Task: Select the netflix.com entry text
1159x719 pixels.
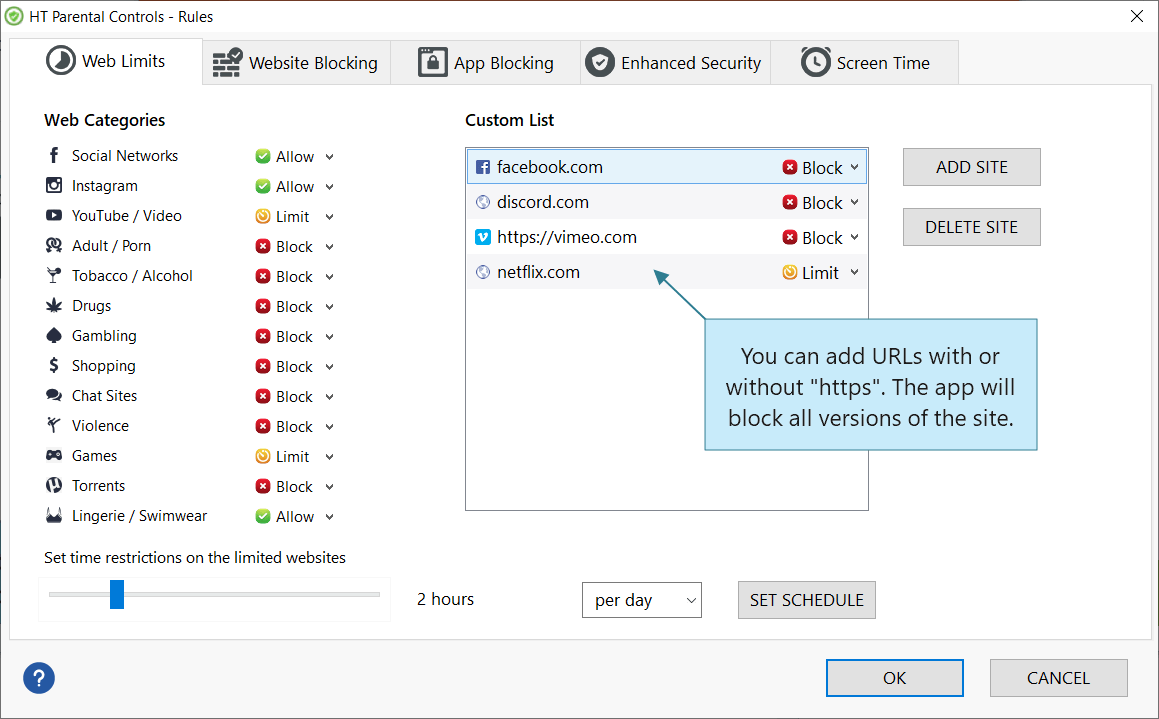Action: point(538,272)
